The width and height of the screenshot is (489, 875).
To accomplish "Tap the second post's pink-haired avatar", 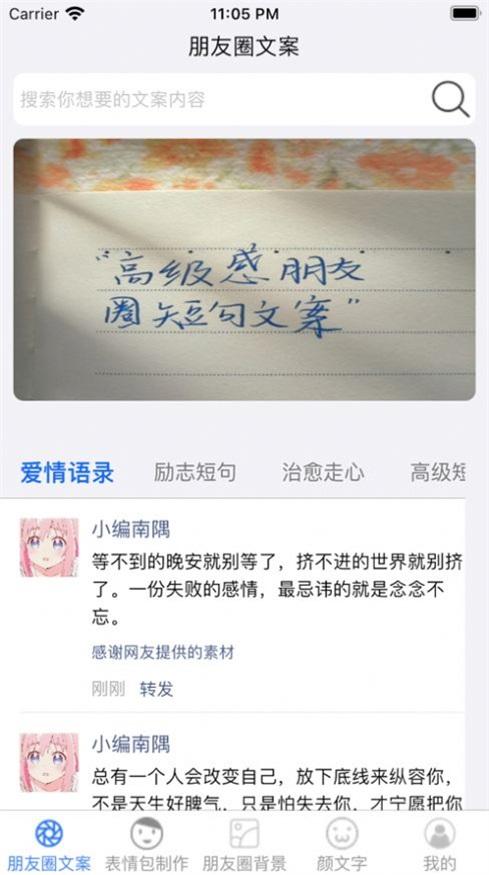I will (x=50, y=762).
